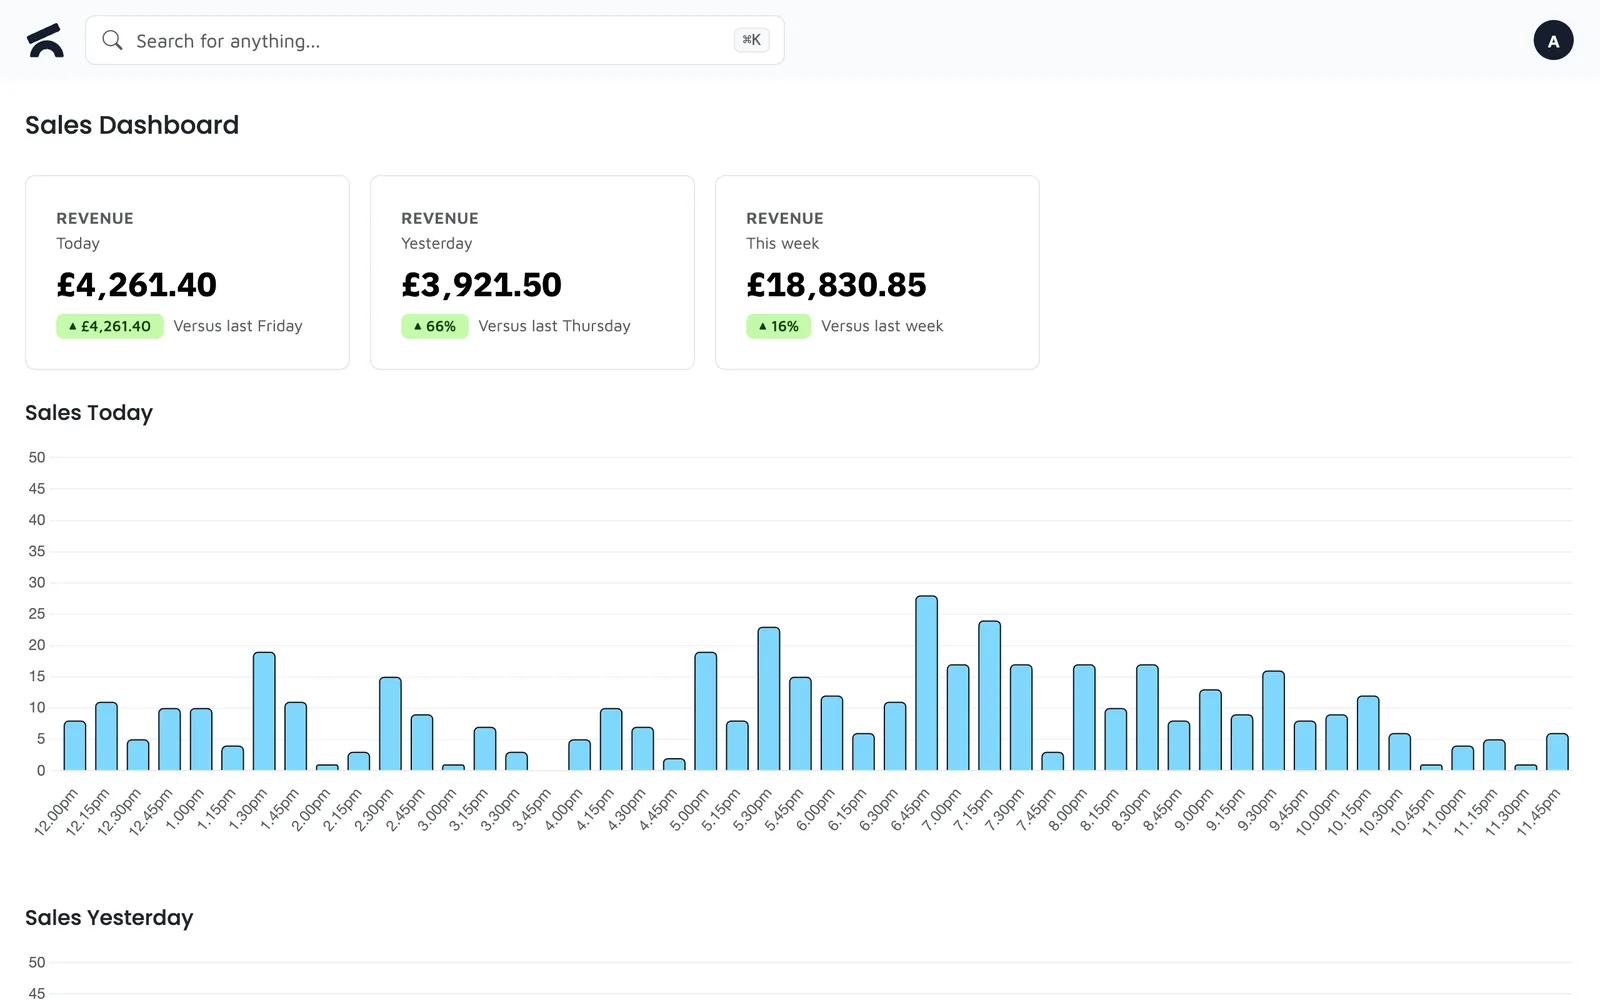
Task: Click the 10.15pm bar in Sales Today
Action: (1368, 733)
